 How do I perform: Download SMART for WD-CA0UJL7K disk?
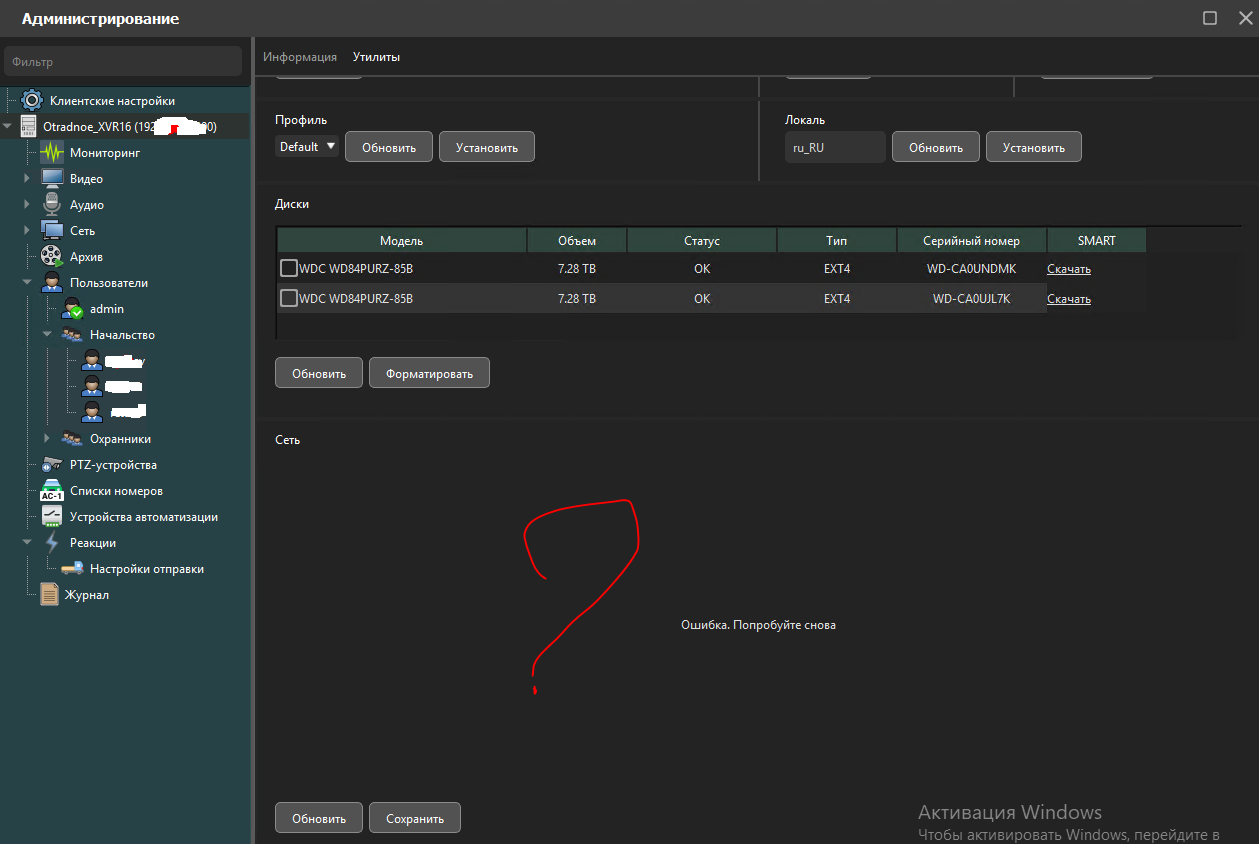(1069, 299)
